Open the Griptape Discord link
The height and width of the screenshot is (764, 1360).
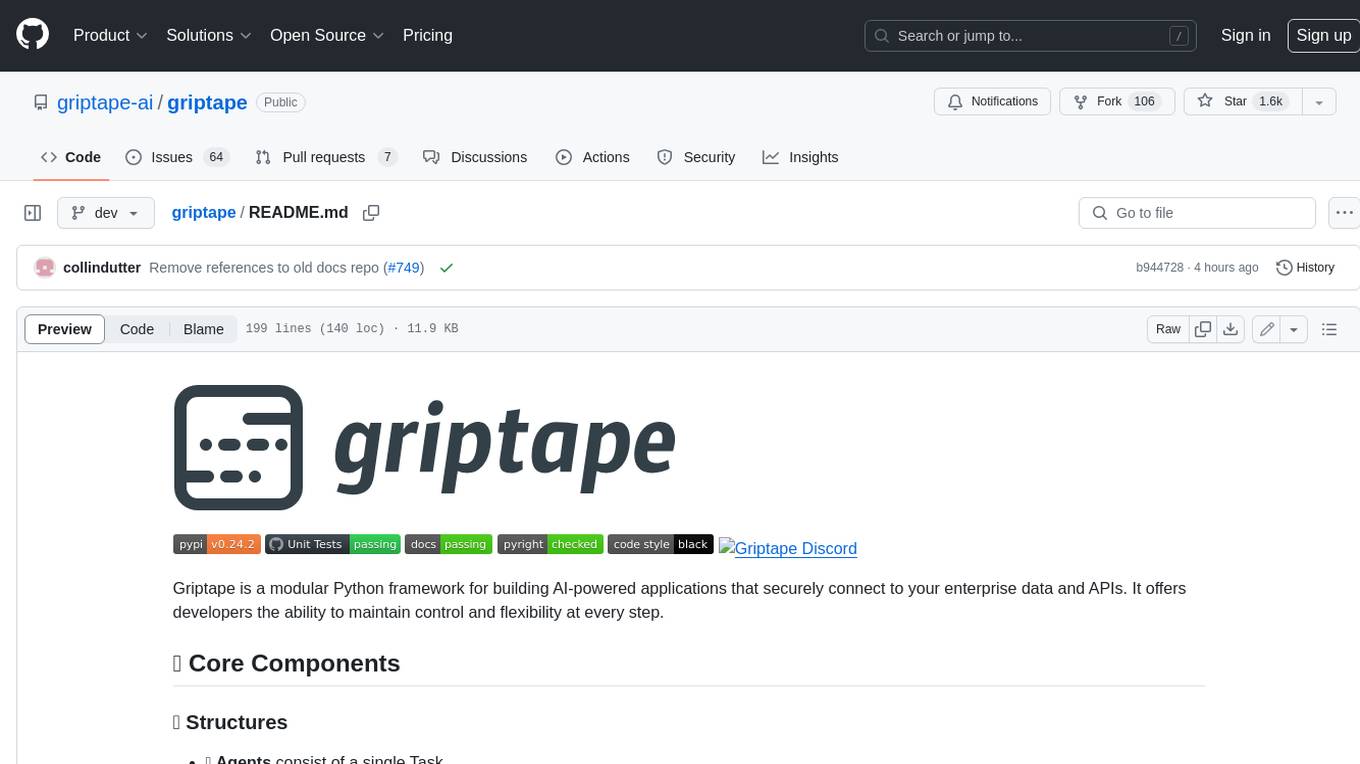pyautogui.click(x=788, y=548)
